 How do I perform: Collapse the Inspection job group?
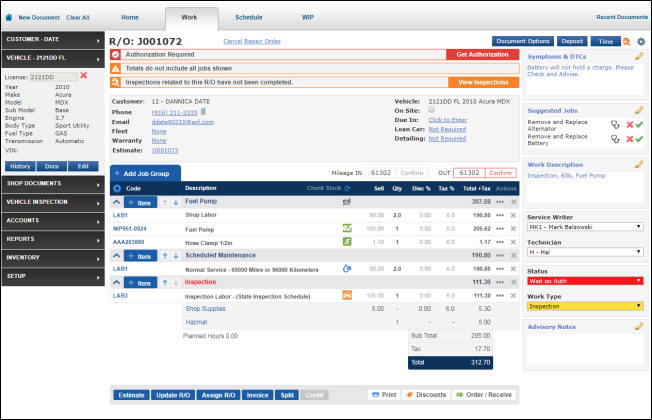coord(117,282)
